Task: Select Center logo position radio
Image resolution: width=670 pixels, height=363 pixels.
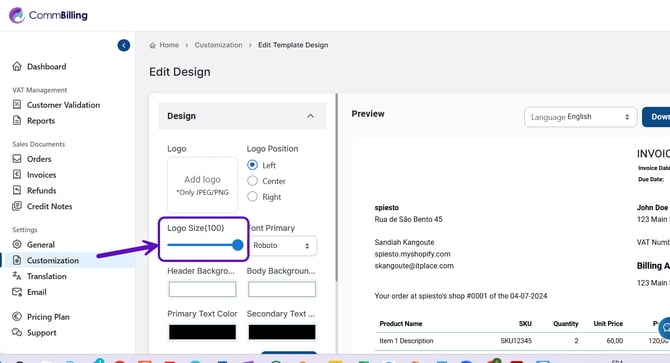Action: pyautogui.click(x=253, y=181)
